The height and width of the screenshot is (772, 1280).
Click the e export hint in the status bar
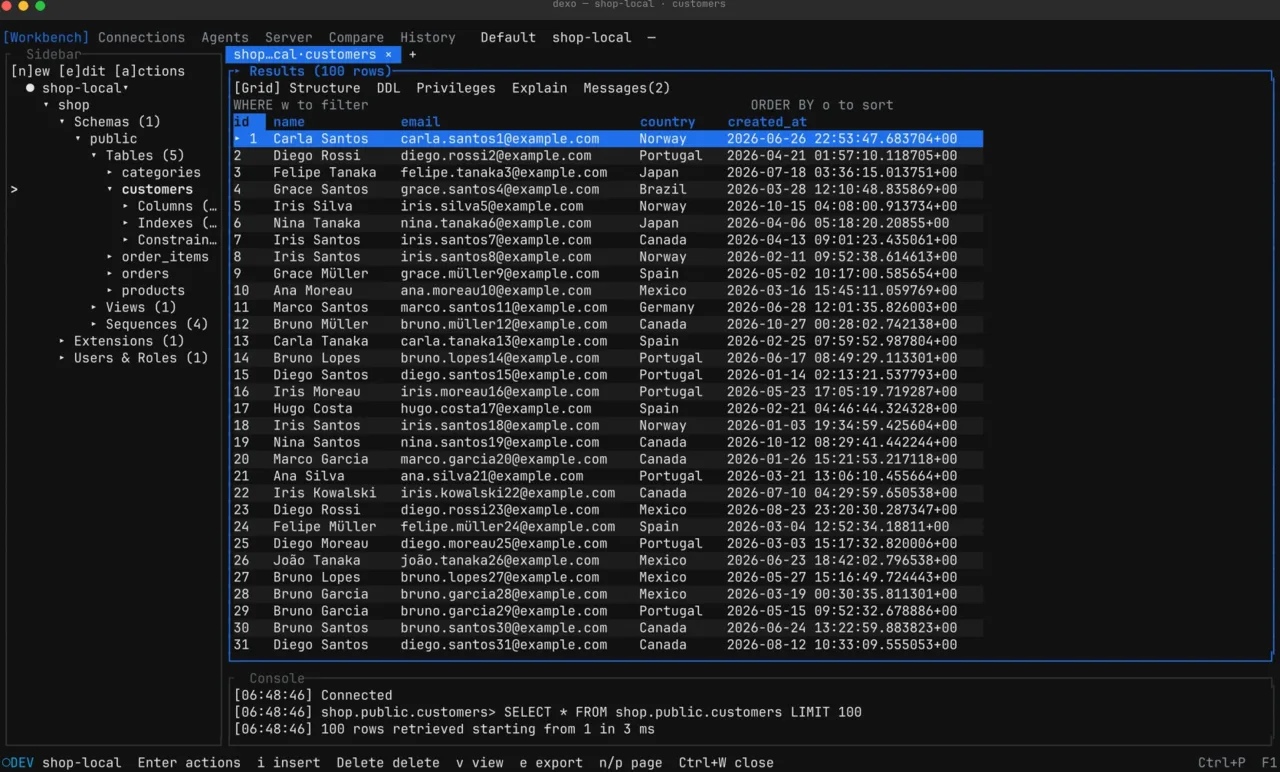[551, 762]
